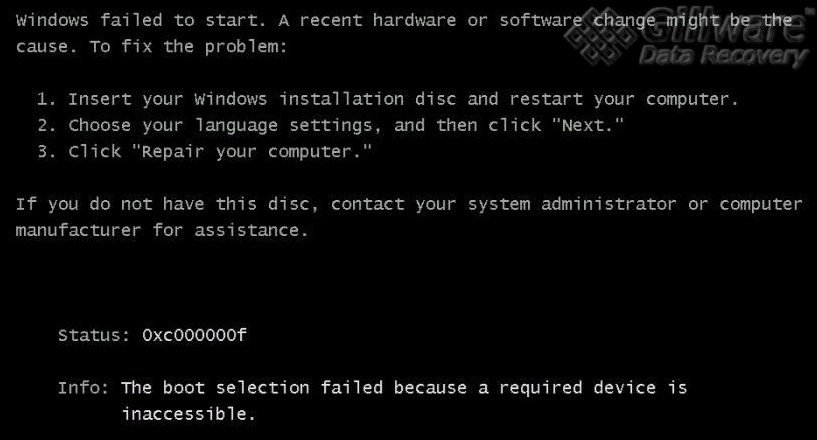Click the number 3 list marker
817x440 pixels.
click(x=43, y=151)
